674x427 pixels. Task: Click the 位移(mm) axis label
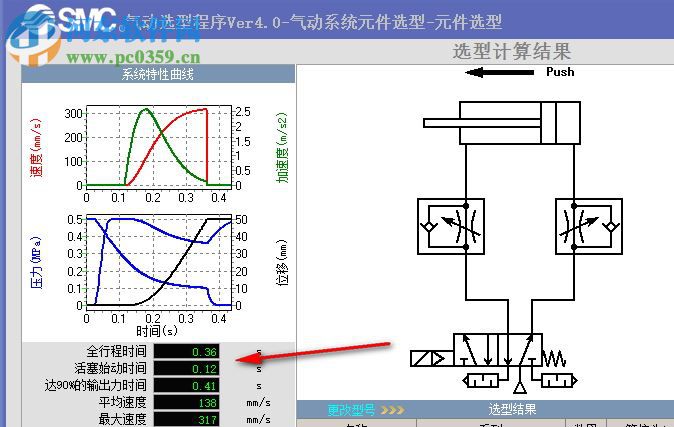[x=282, y=262]
